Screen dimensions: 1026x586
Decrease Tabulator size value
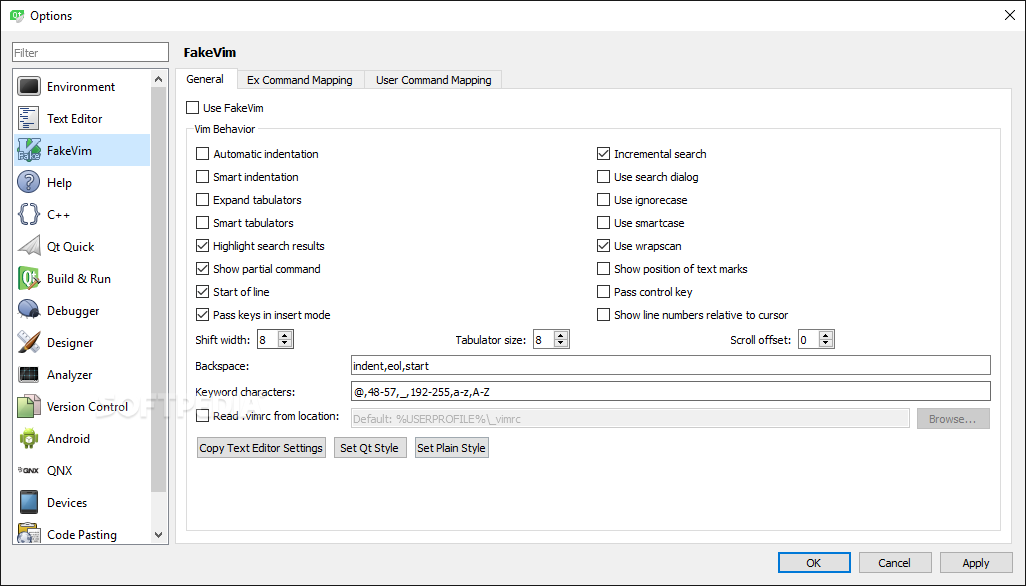(x=561, y=343)
